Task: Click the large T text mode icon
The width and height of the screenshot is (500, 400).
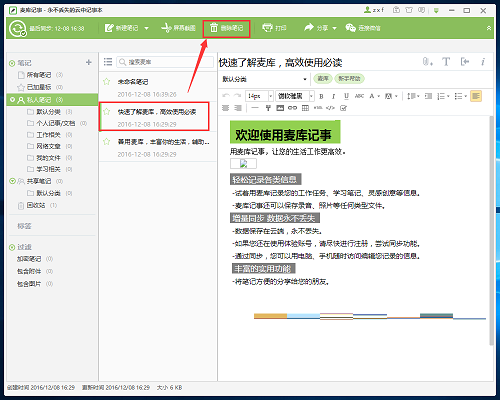Action: pos(446,62)
